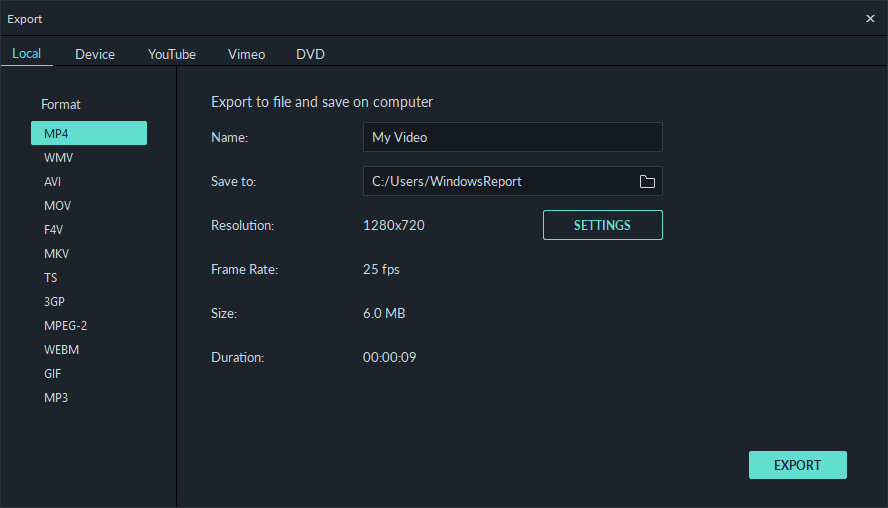Viewport: 888px width, 508px height.
Task: Close the Export dialog
Action: 870,19
